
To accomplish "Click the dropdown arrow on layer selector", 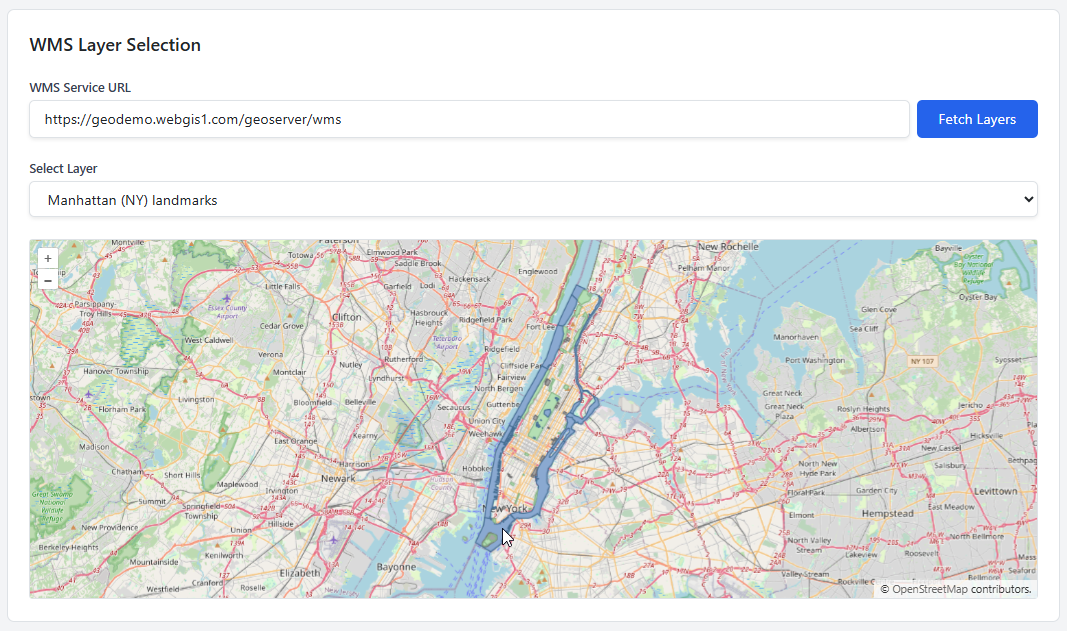I will (x=1029, y=200).
